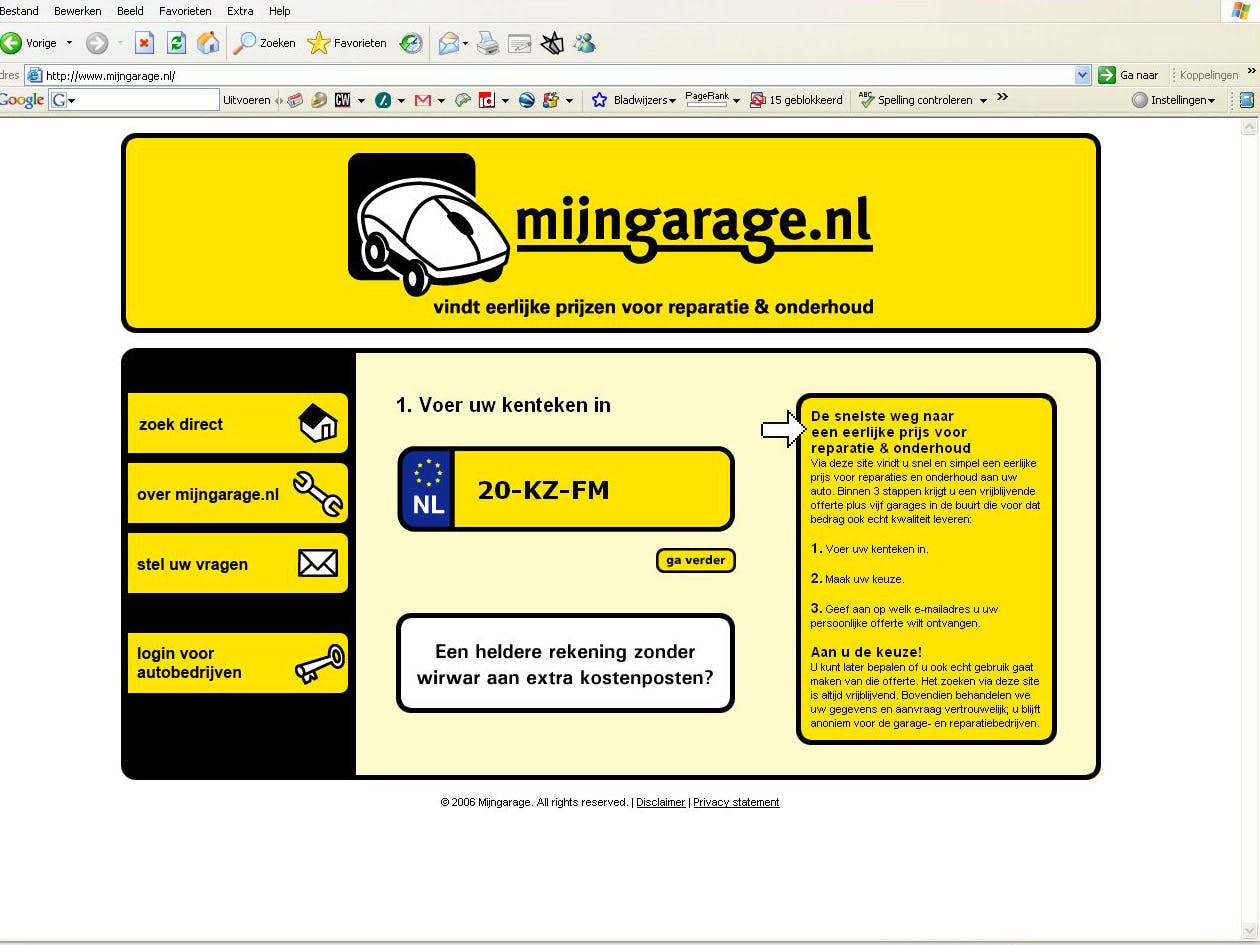
Task: Open the Disclaimer link
Action: coord(661,802)
